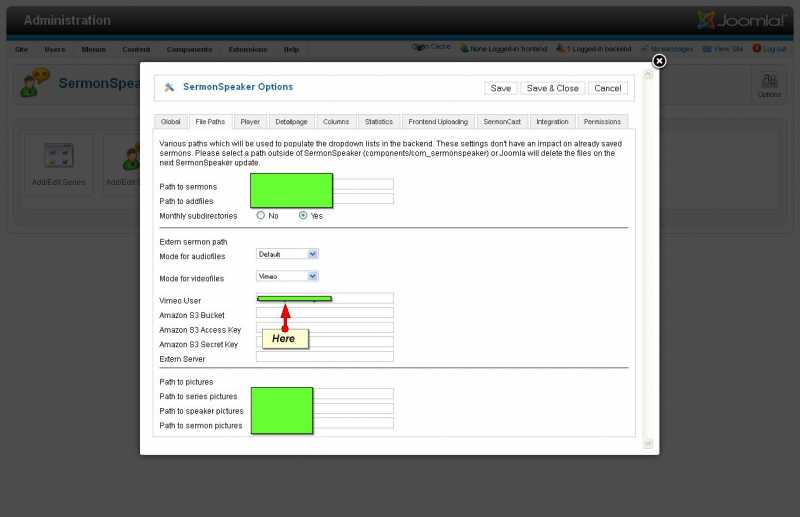Open the Help menu in the background
The height and width of the screenshot is (517, 800).
[291, 50]
